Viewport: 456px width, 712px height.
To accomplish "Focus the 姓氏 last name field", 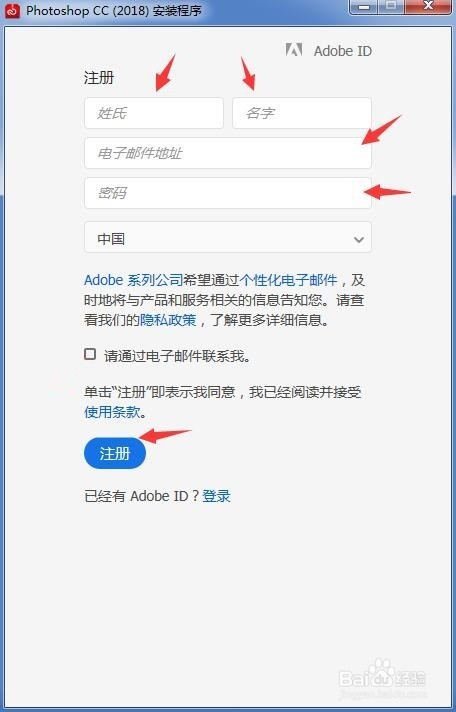I will [x=154, y=113].
